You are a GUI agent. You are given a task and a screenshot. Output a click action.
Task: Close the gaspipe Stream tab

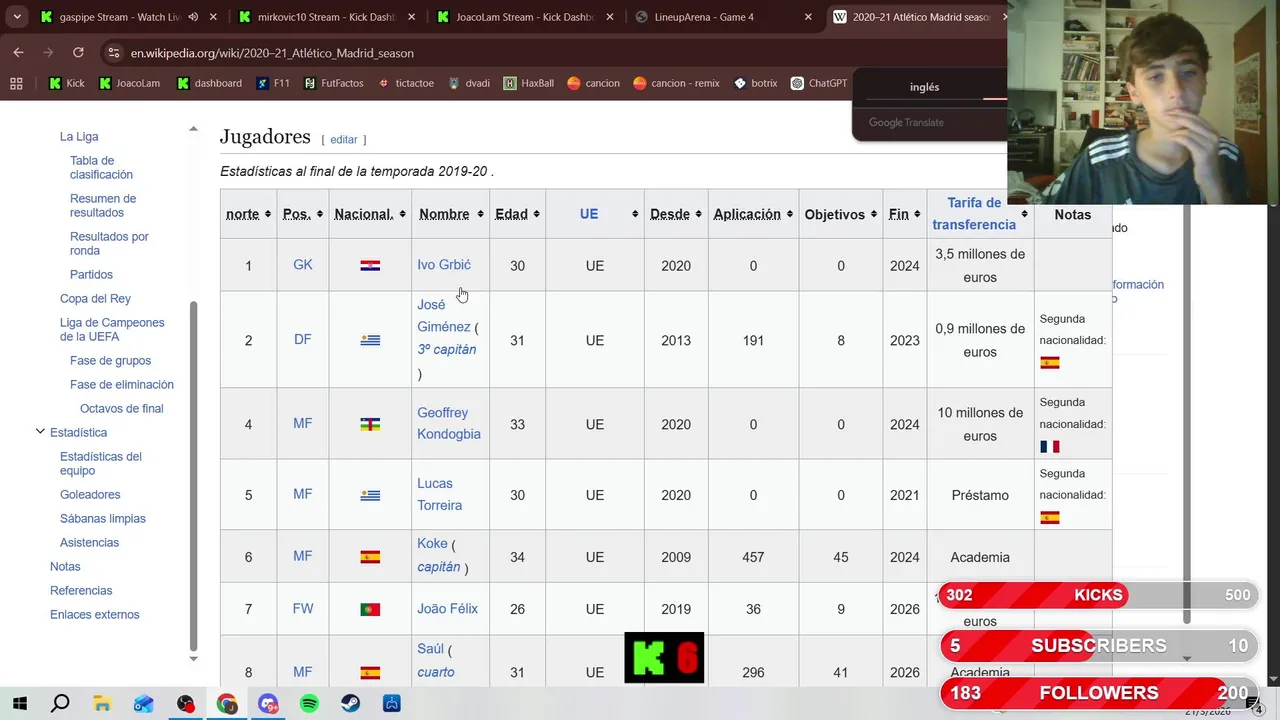point(212,17)
